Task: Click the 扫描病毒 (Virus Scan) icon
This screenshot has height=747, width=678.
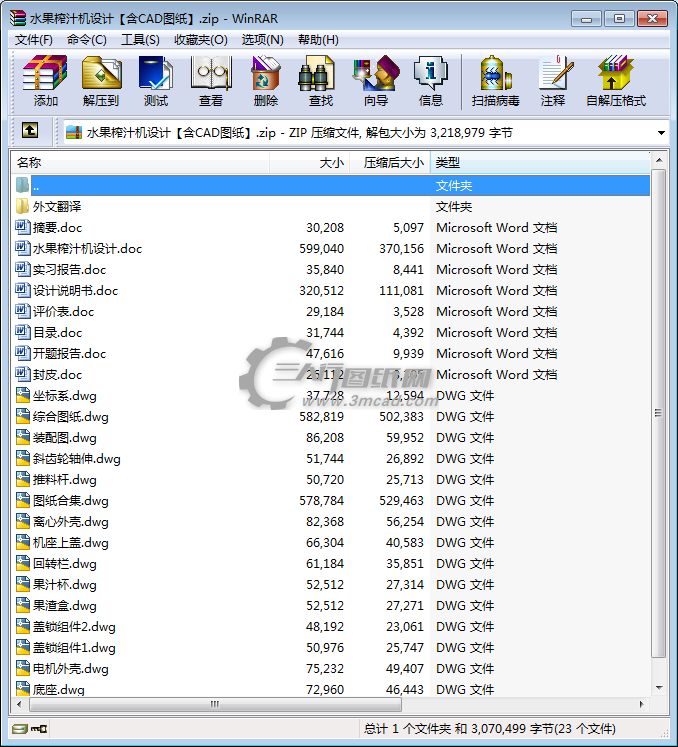Action: click(x=496, y=73)
